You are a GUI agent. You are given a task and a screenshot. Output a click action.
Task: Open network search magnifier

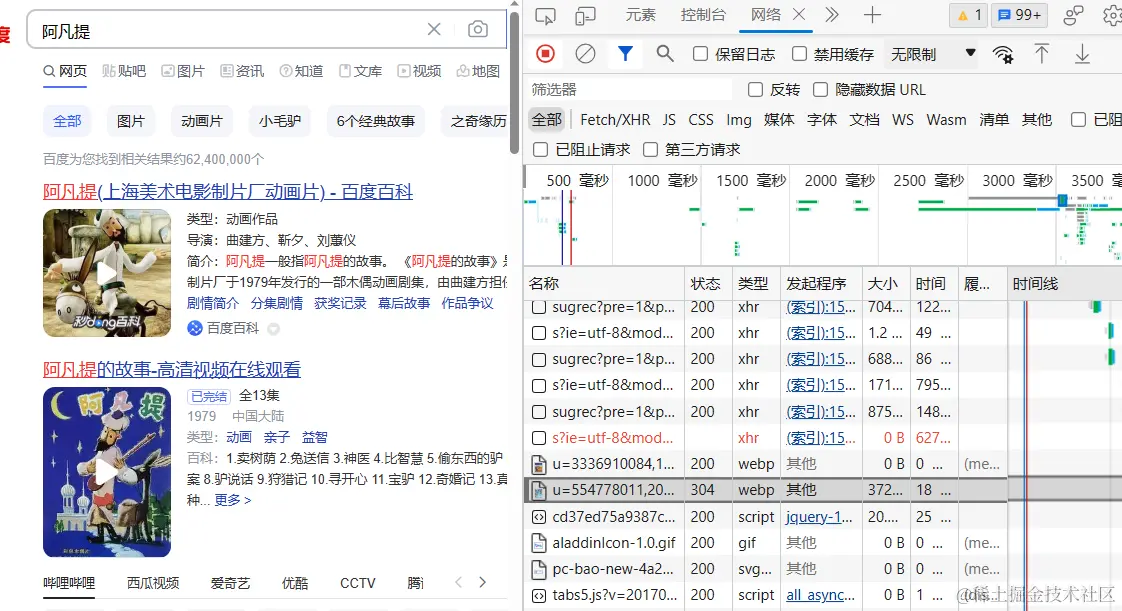(665, 54)
